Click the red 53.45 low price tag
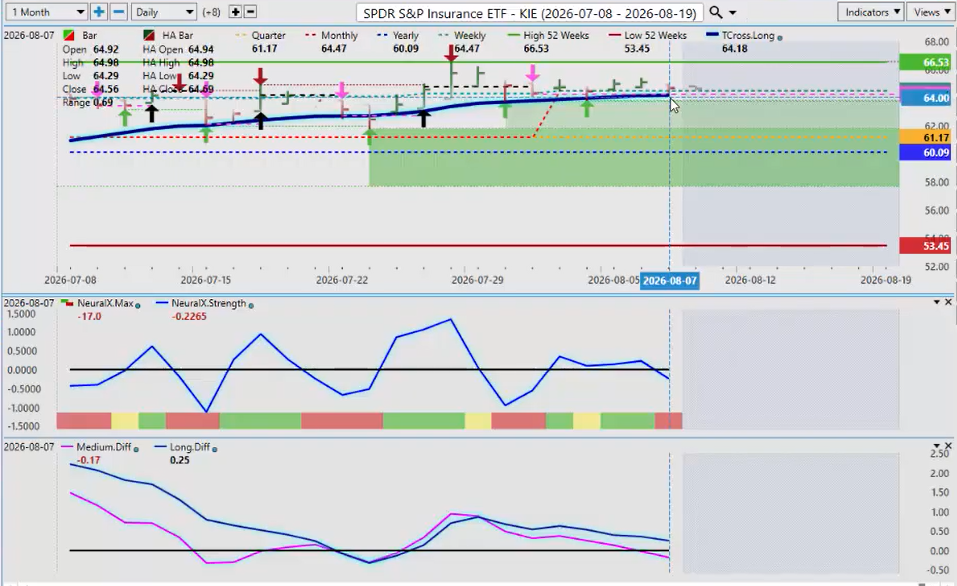Viewport: 957px width, 586px height. (925, 246)
